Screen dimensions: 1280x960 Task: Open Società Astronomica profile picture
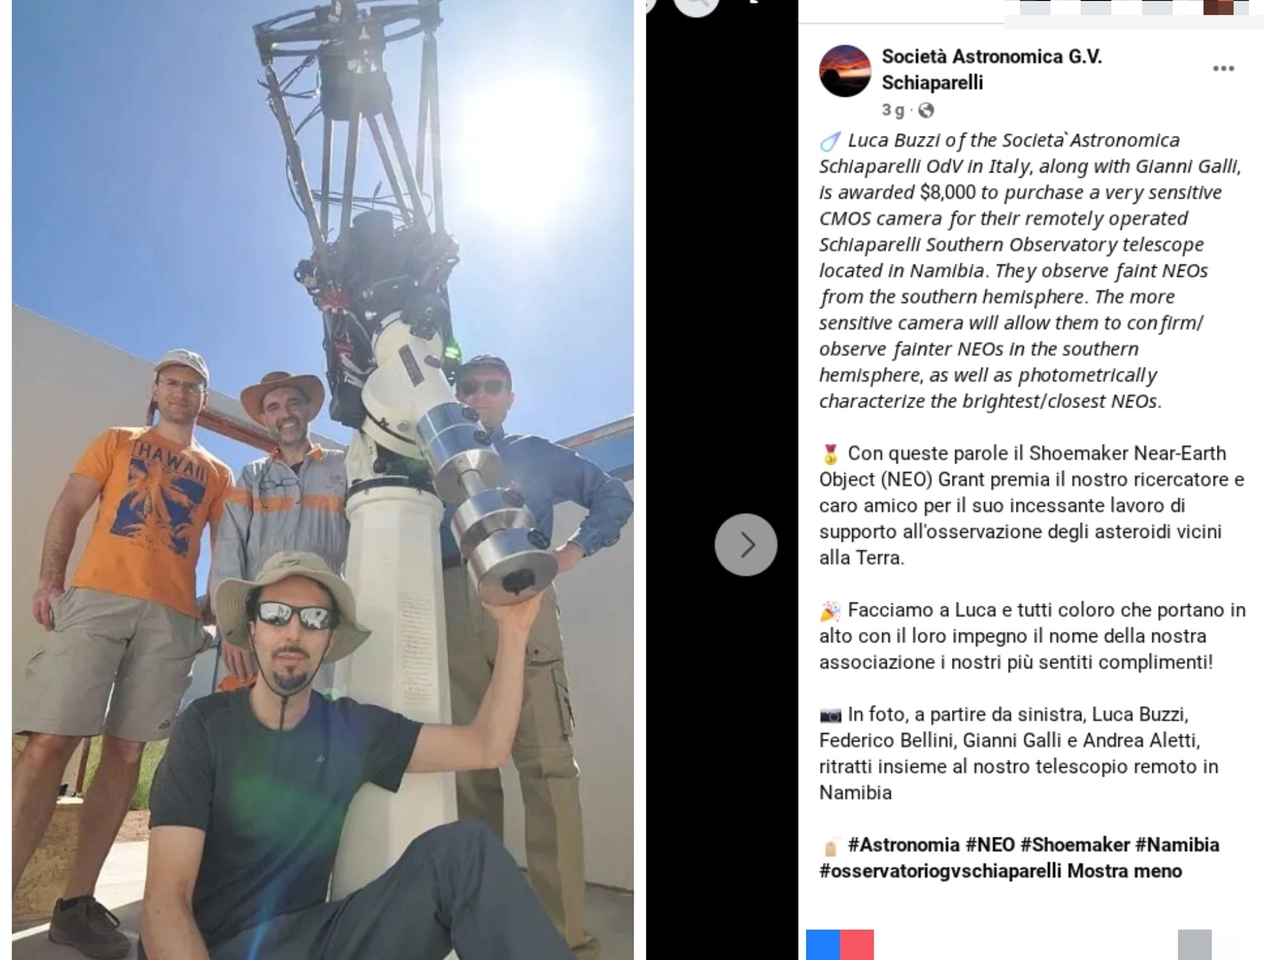(845, 71)
